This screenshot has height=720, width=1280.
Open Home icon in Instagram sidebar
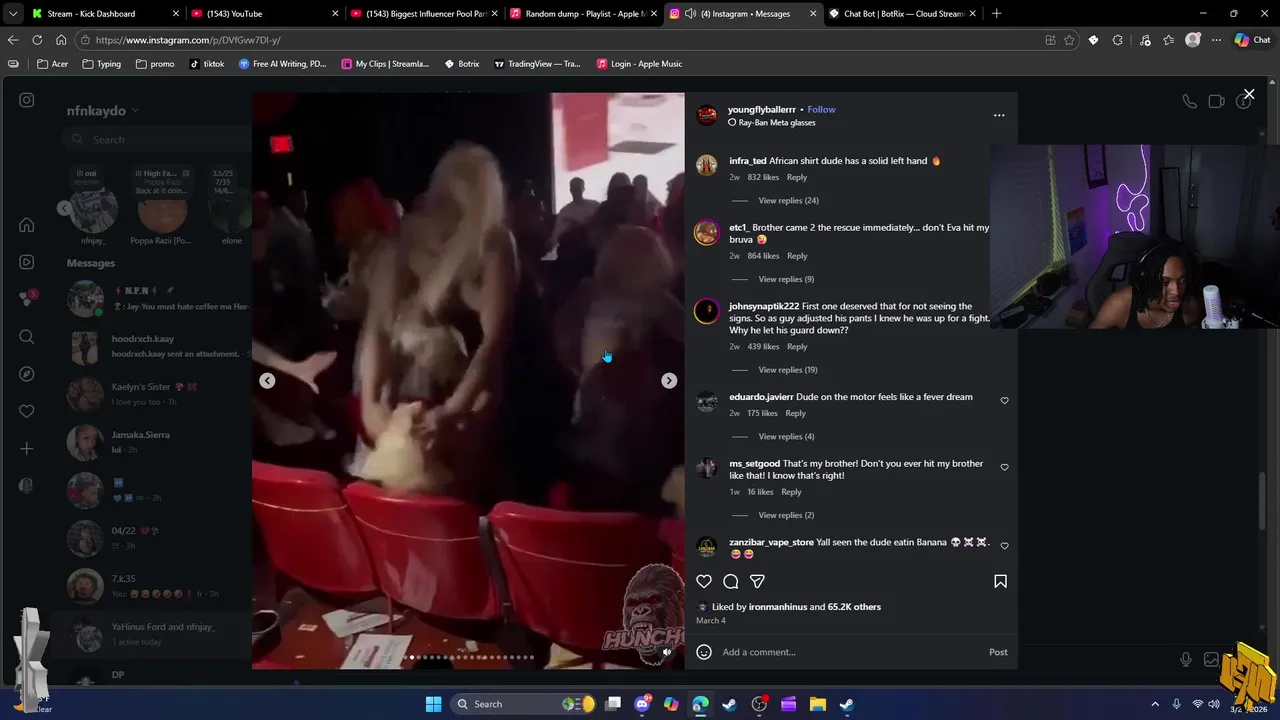pyautogui.click(x=27, y=225)
